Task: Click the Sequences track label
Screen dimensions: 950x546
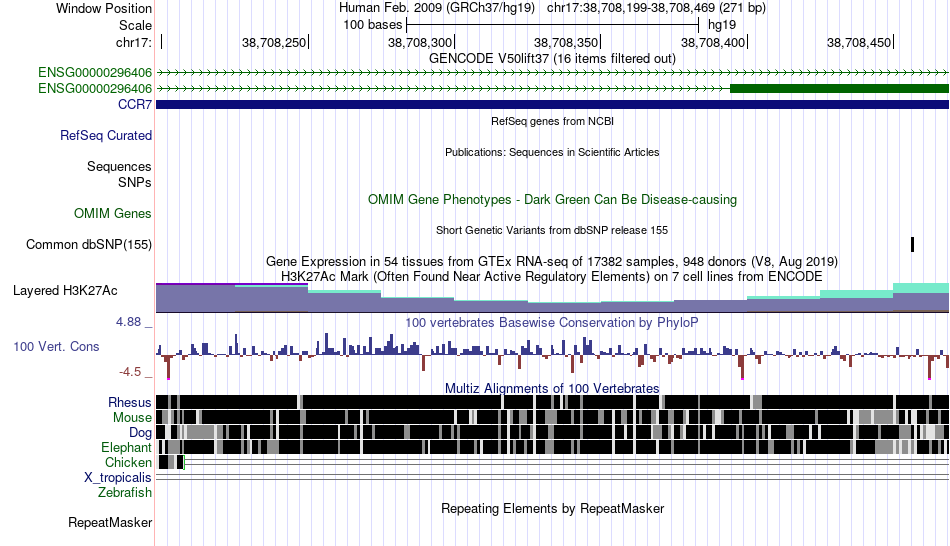Action: pos(119,166)
